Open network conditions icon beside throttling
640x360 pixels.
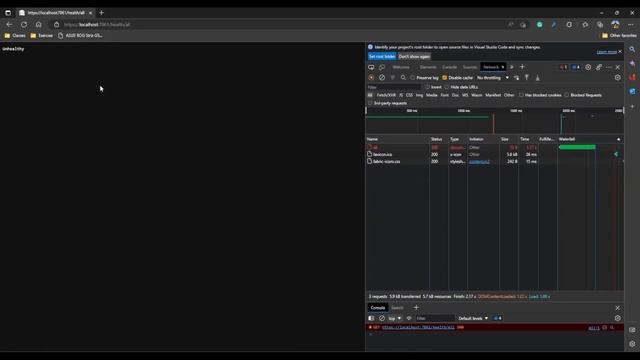[516, 78]
